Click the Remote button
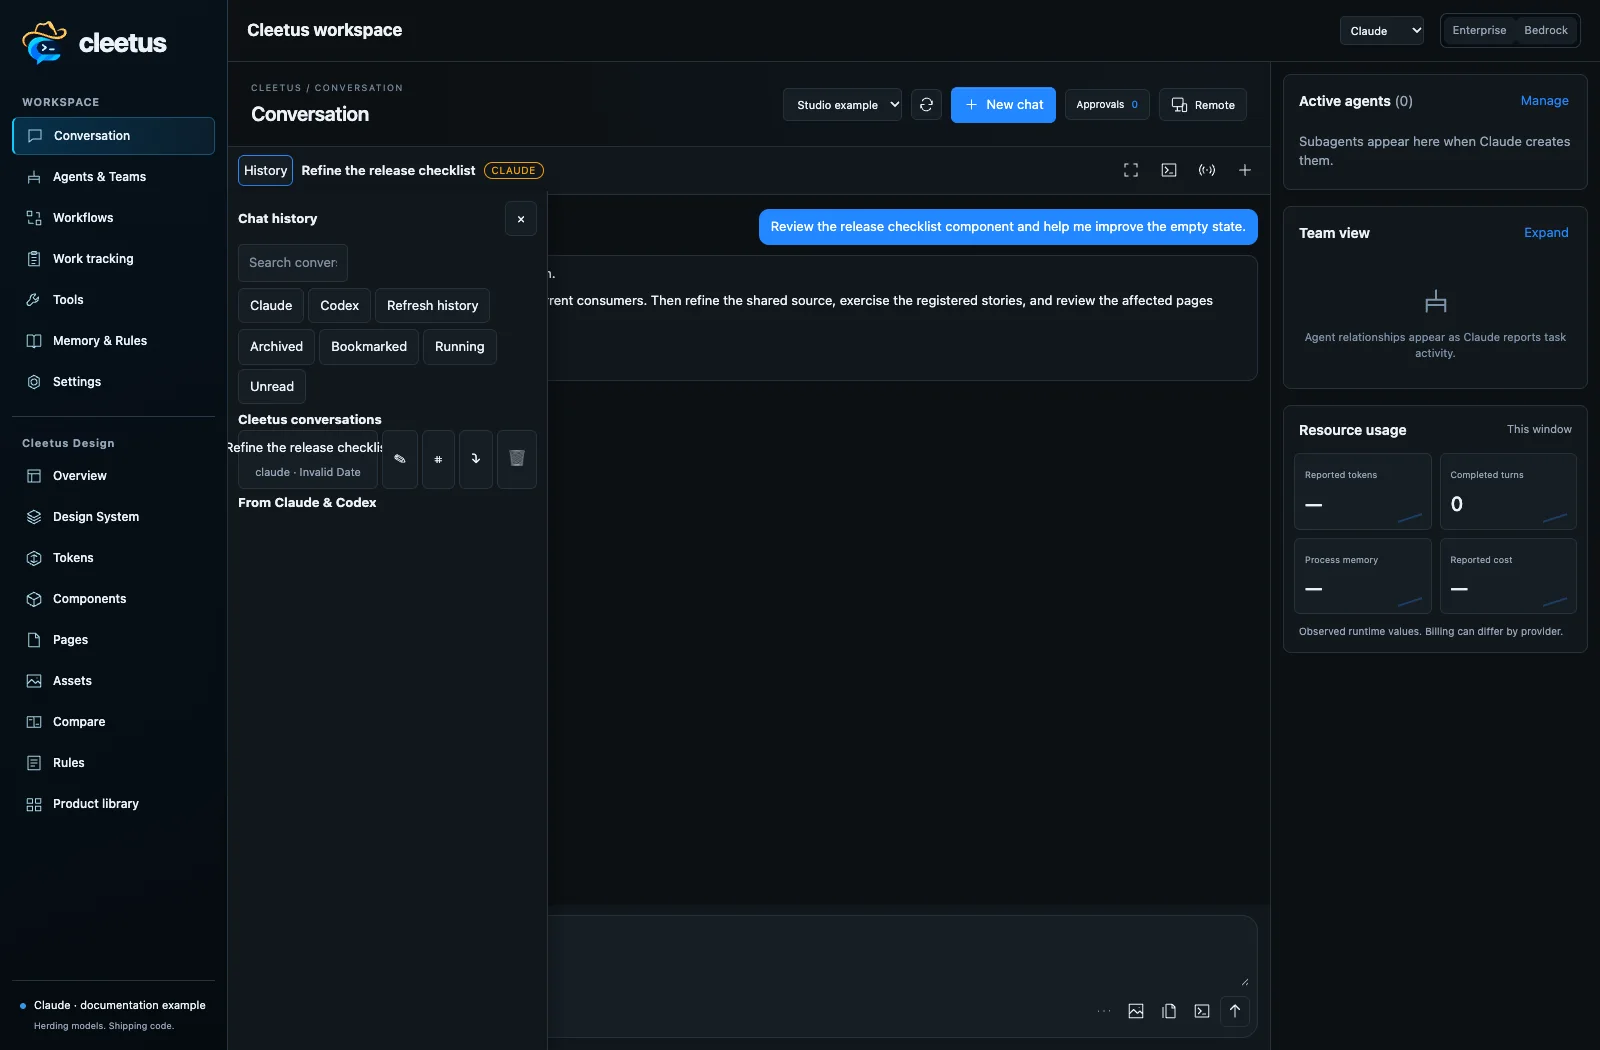The width and height of the screenshot is (1600, 1050). [x=1203, y=105]
